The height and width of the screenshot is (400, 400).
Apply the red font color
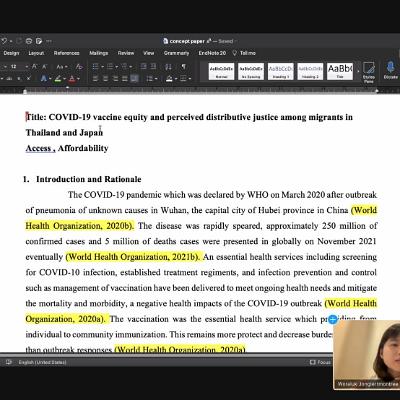click(72, 79)
